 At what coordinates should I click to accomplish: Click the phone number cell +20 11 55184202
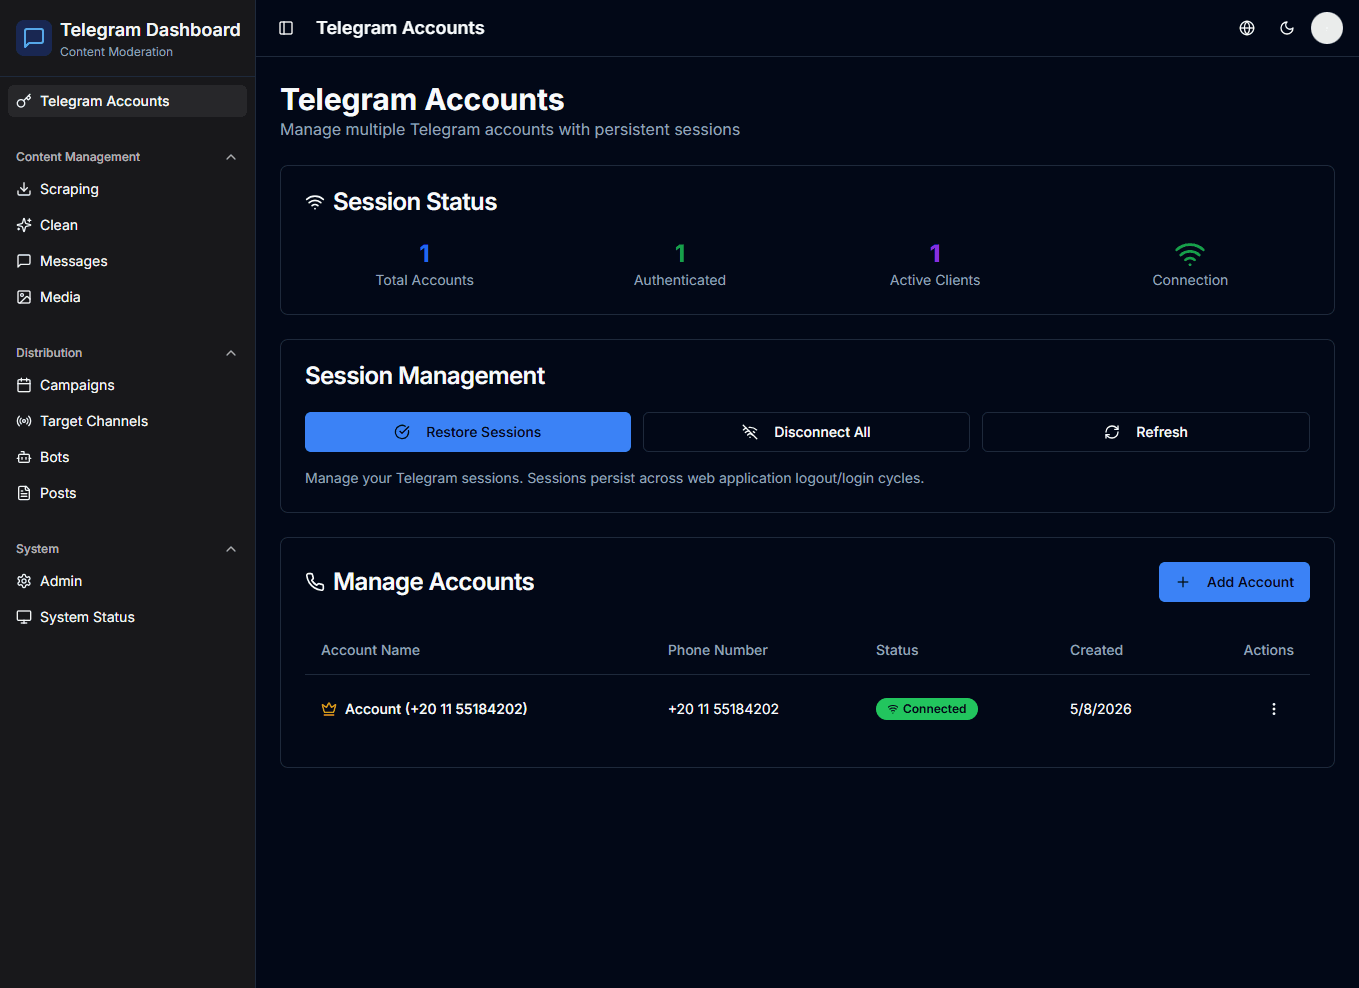point(723,709)
